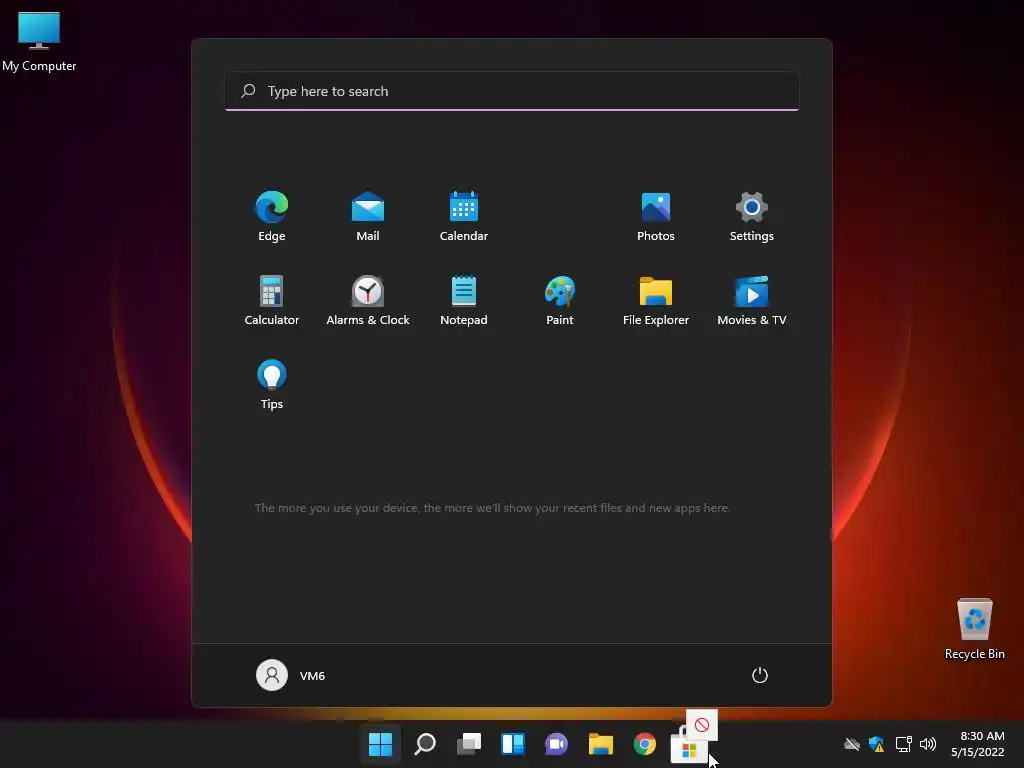Open the Photos app

tap(656, 217)
